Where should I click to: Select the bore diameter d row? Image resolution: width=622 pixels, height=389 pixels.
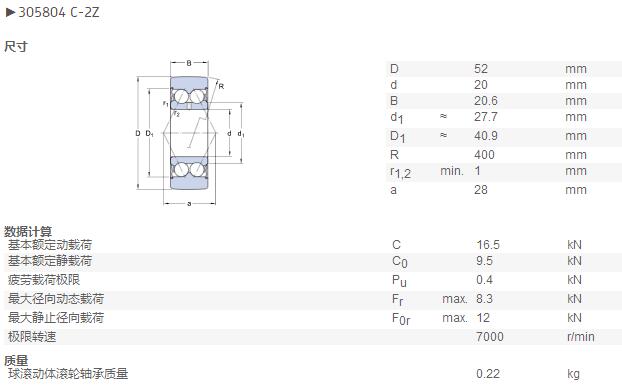(x=504, y=85)
